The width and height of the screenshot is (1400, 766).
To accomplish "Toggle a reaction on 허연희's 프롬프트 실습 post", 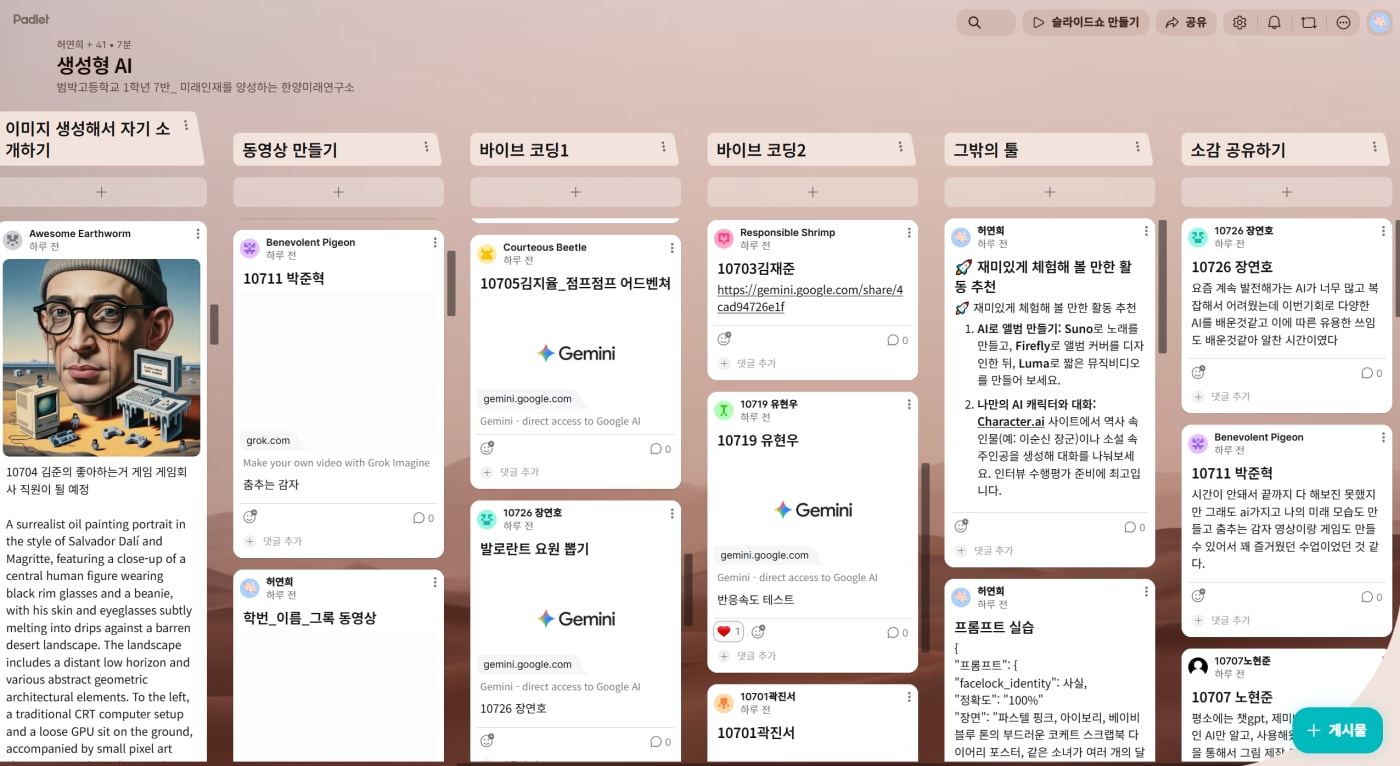I will click(x=961, y=525).
